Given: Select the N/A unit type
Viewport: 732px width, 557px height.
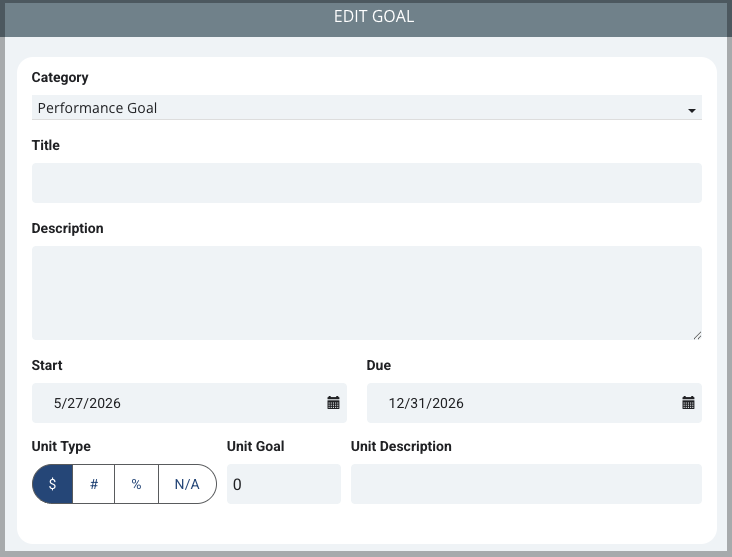Looking at the screenshot, I should pyautogui.click(x=187, y=484).
